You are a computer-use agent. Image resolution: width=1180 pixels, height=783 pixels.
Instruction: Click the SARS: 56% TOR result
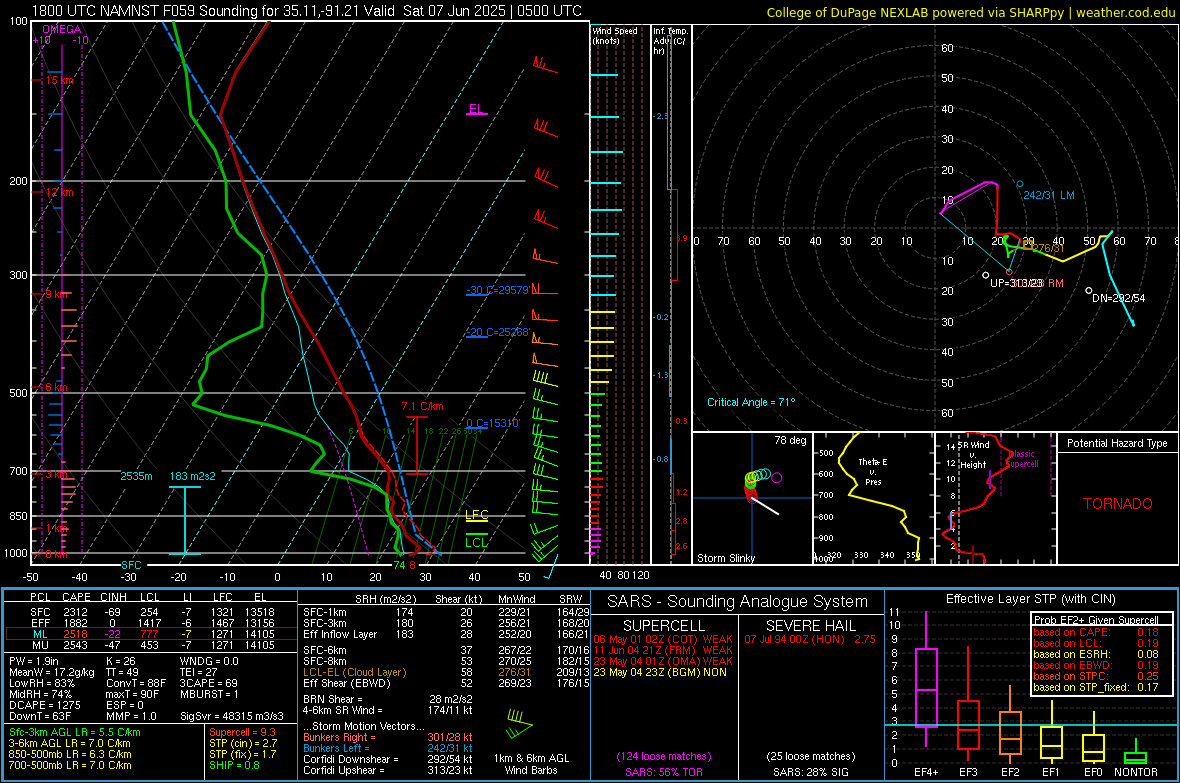[663, 772]
